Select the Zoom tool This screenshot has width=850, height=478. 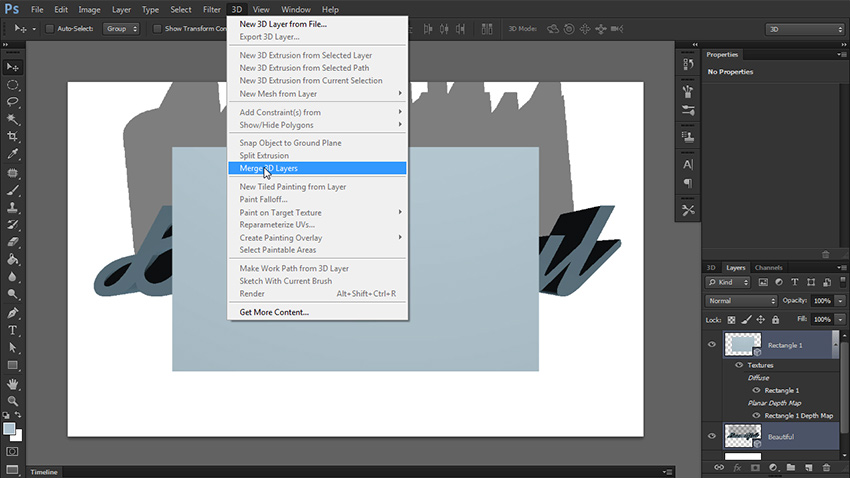point(13,400)
